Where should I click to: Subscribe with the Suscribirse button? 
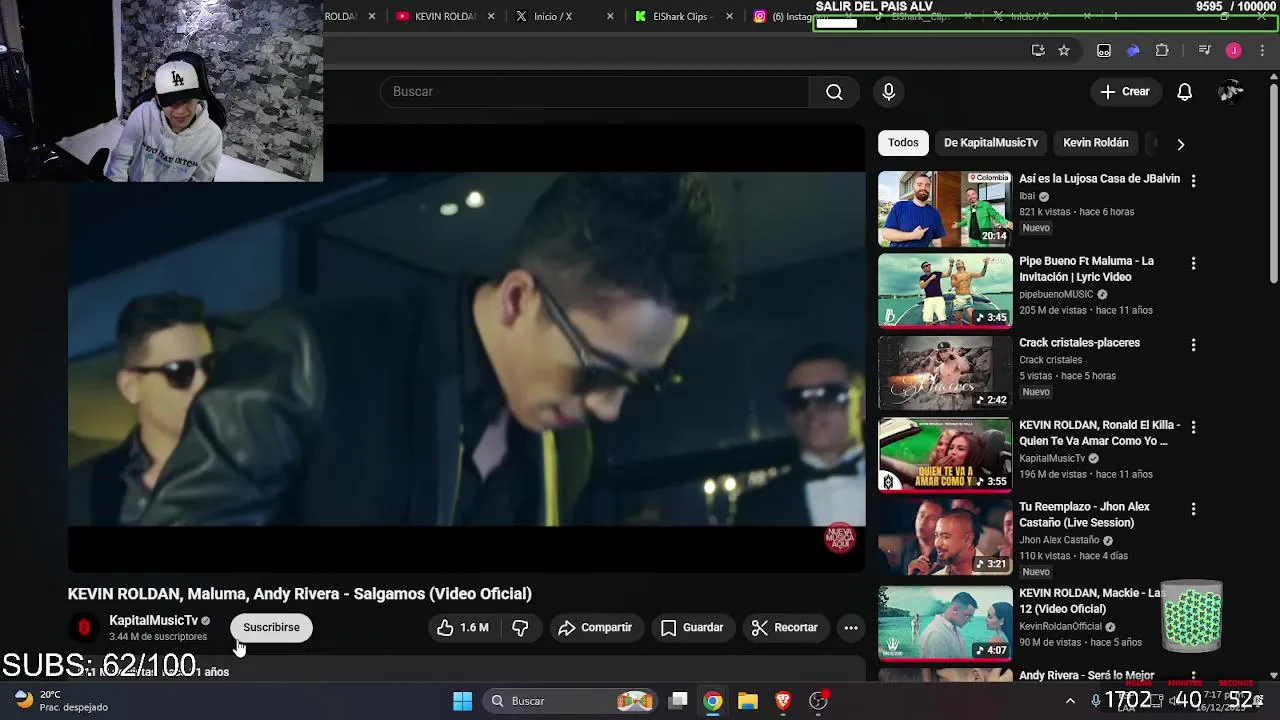(271, 628)
